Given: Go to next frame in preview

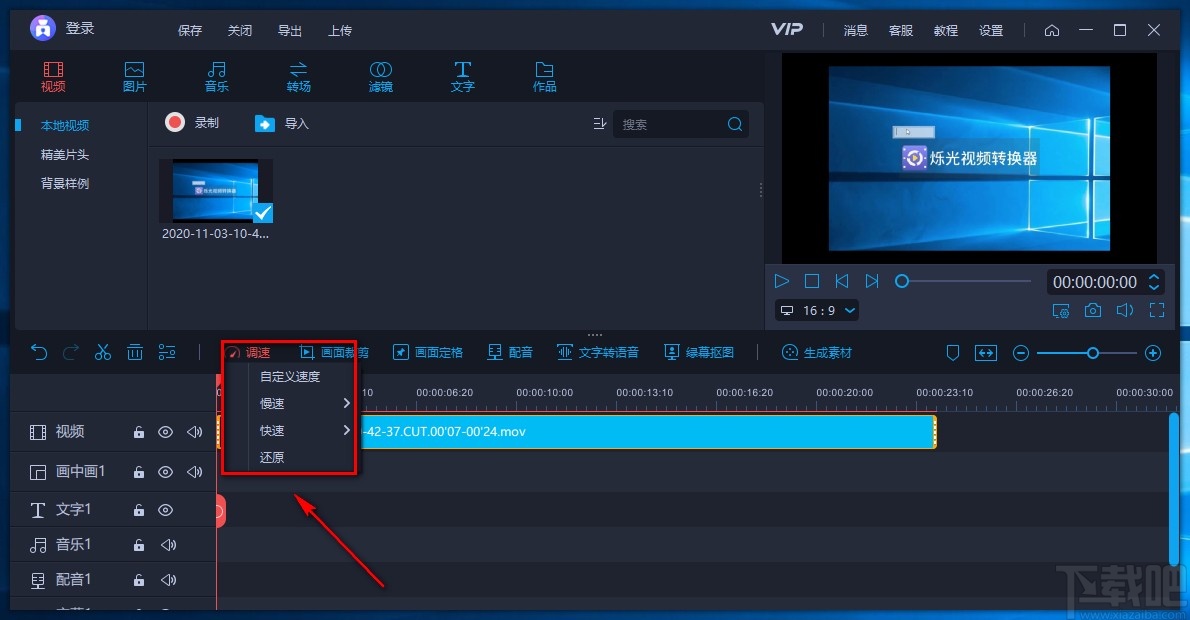Looking at the screenshot, I should pyautogui.click(x=872, y=281).
